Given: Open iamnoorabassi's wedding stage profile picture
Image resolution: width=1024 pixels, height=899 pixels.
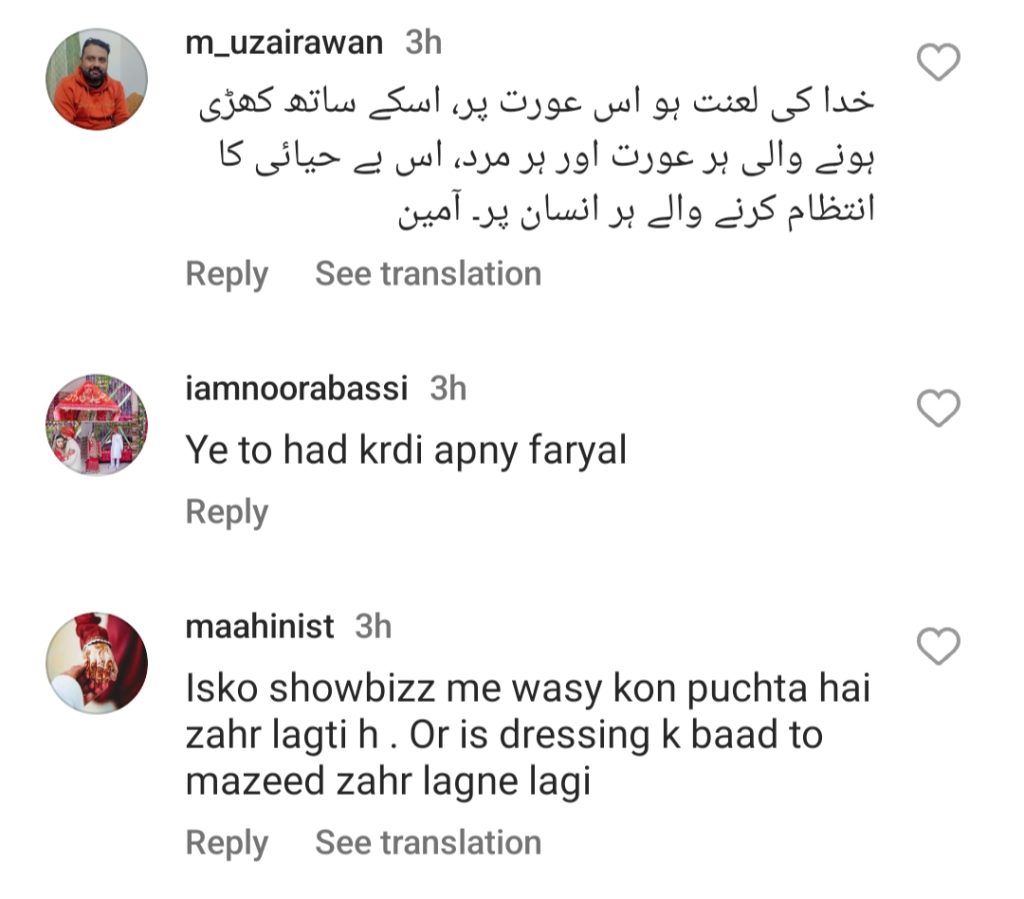Looking at the screenshot, I should click(x=97, y=425).
